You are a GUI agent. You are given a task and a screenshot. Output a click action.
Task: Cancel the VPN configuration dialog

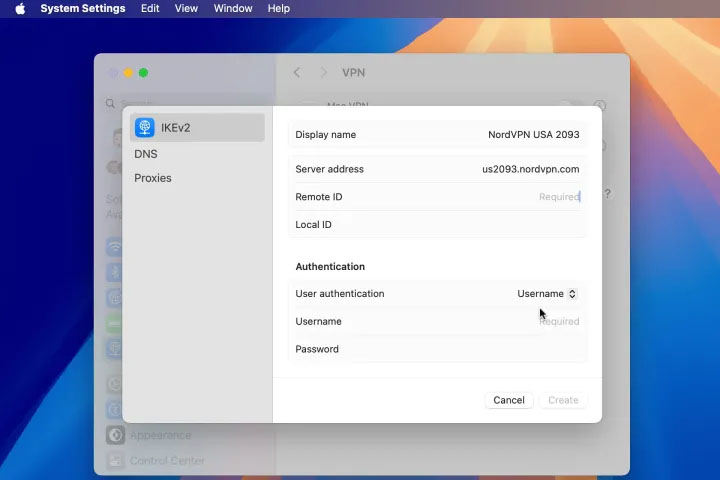click(509, 400)
